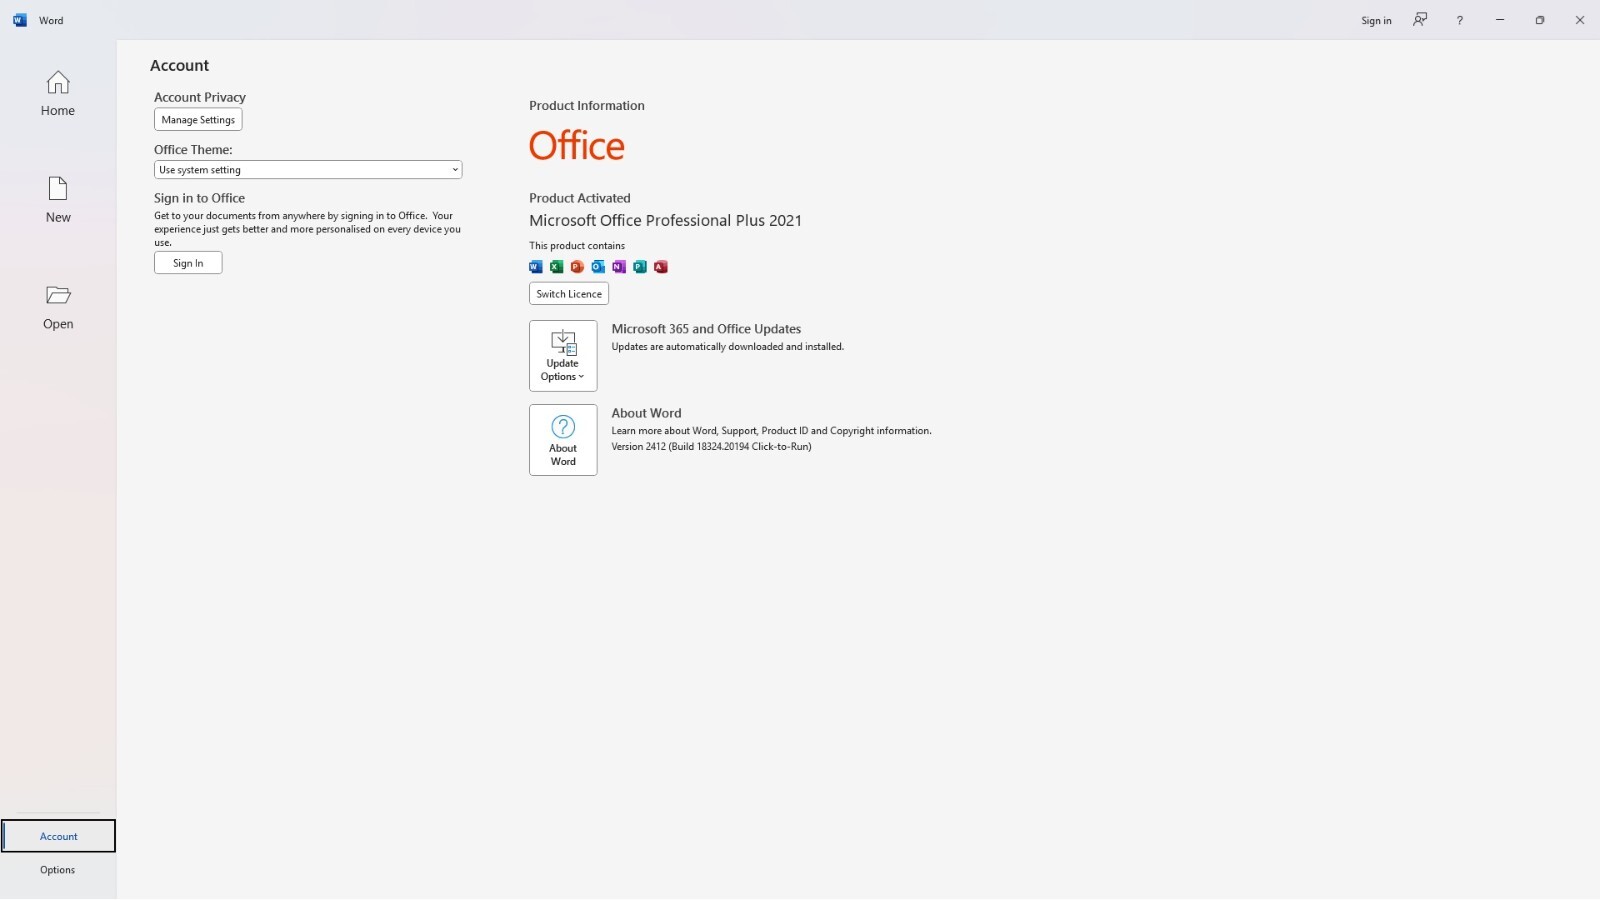Click 'Microsoft 365 and Office Updates' heading
1600x900 pixels.
tap(706, 329)
